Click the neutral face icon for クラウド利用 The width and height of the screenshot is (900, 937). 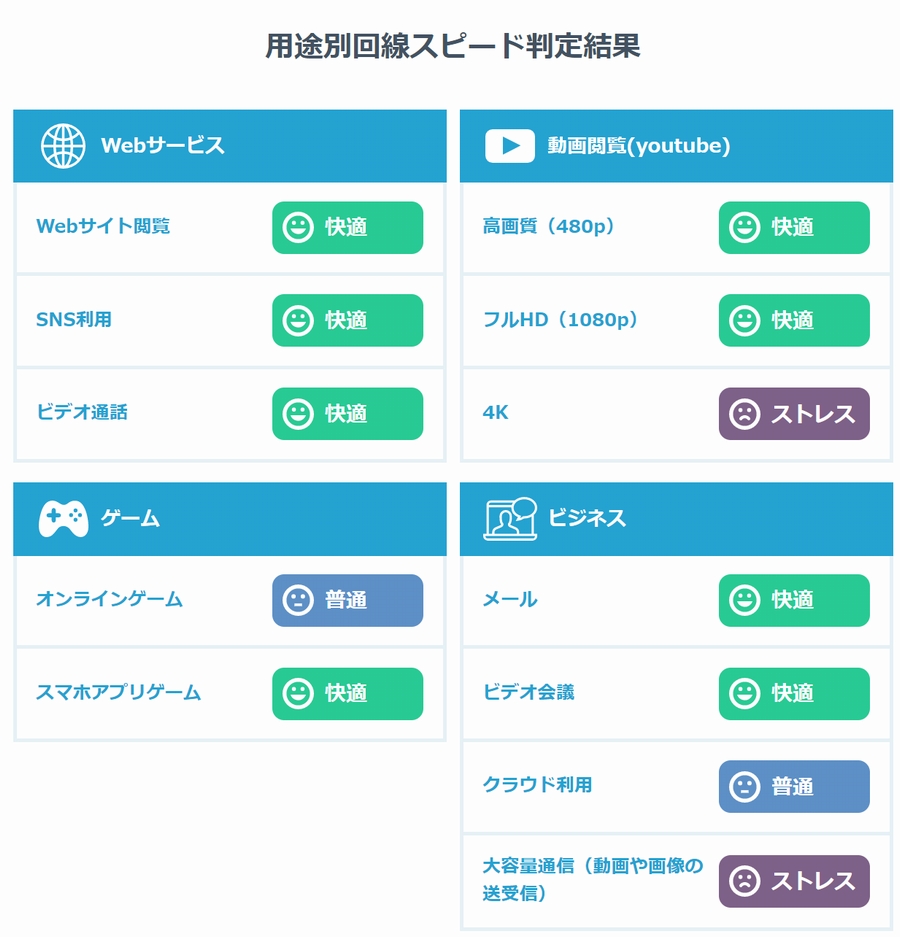[745, 786]
